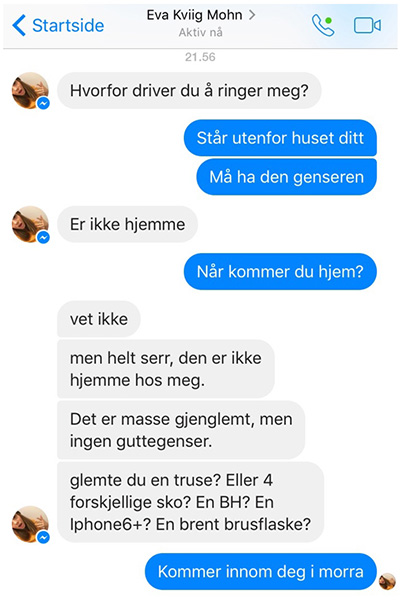Expand the chevron beside Eva Kviig Mohn

tap(252, 15)
